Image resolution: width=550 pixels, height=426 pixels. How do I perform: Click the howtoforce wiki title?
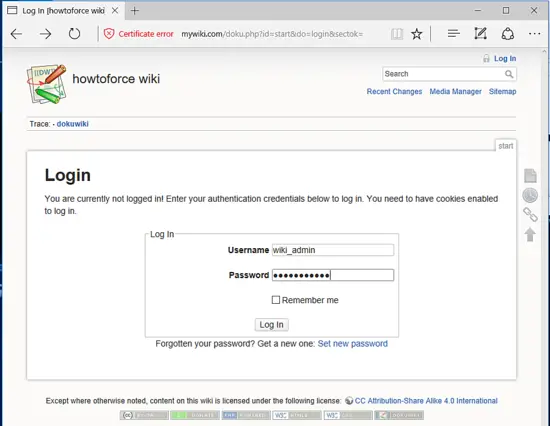(116, 79)
